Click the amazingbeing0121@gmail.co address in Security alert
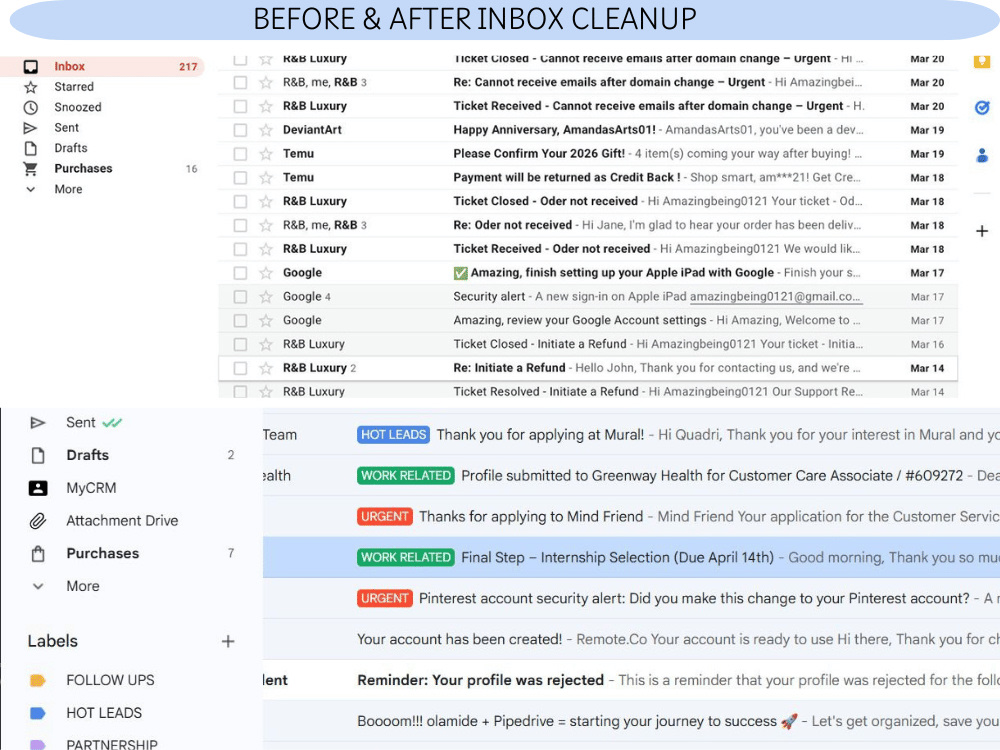 775,297
